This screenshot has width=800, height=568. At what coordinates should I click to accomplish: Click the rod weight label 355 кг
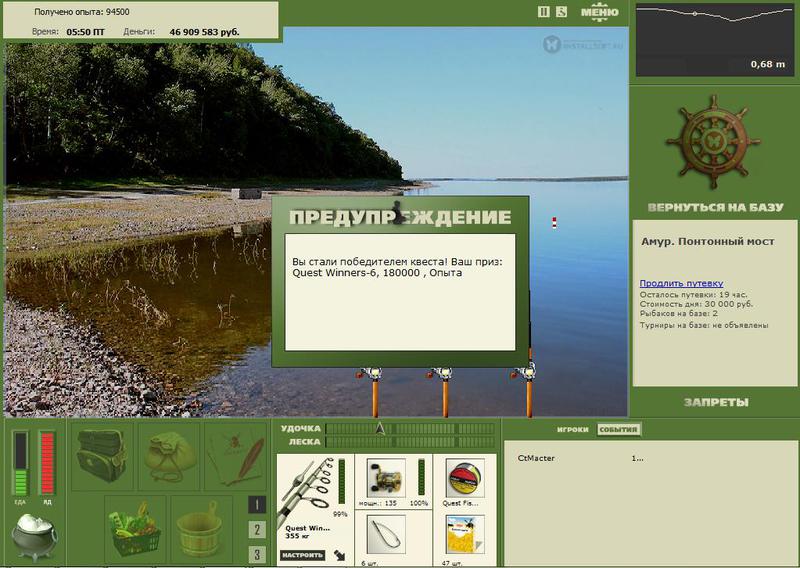point(299,536)
